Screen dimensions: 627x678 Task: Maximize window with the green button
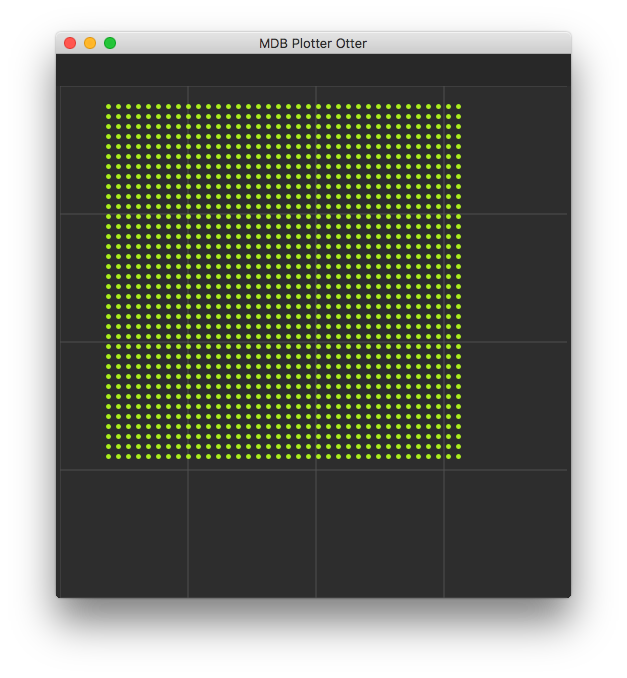point(110,43)
